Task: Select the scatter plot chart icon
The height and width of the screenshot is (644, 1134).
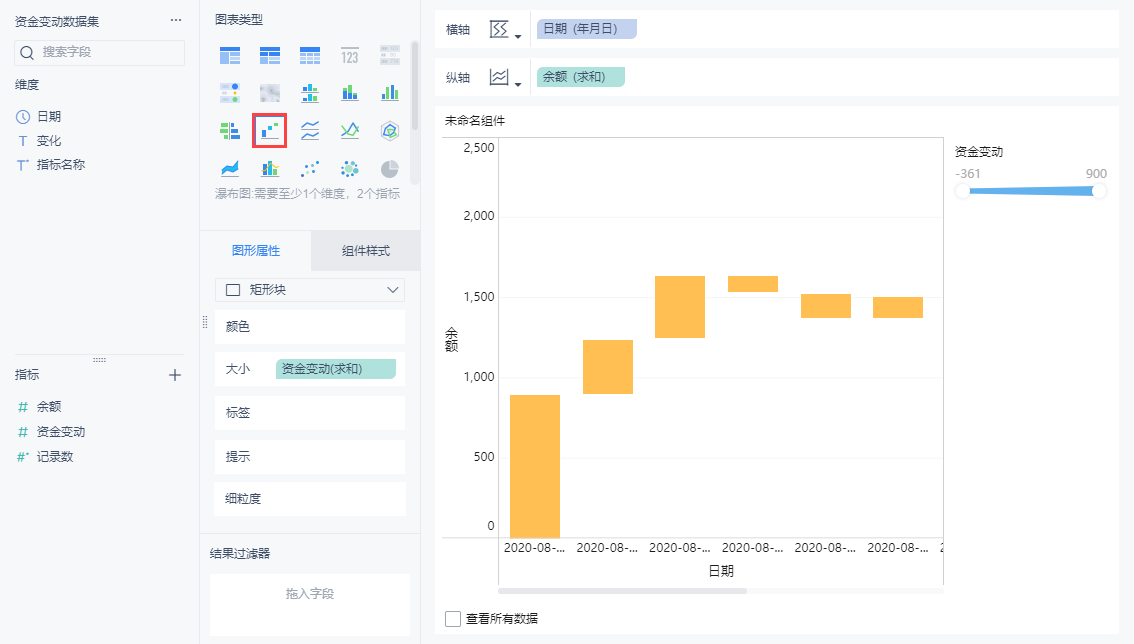Action: coord(310,169)
